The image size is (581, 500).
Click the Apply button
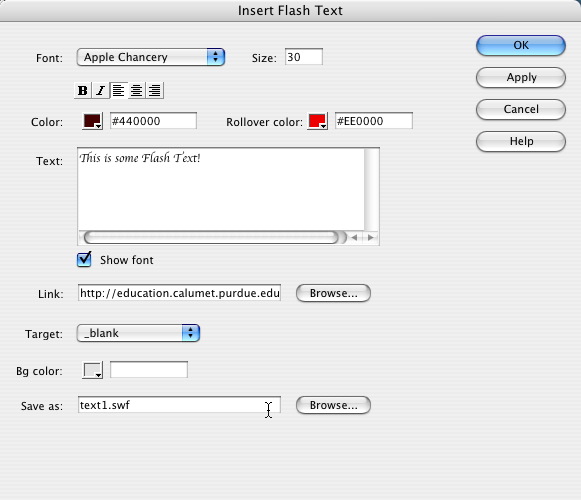[521, 77]
